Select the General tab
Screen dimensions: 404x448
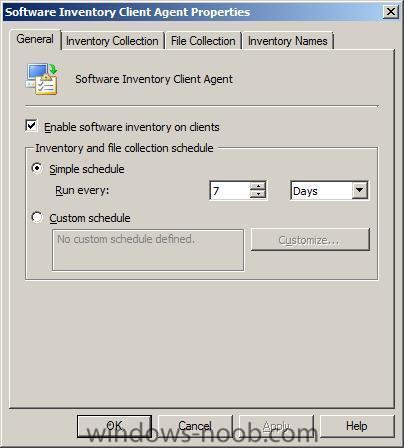pos(35,39)
